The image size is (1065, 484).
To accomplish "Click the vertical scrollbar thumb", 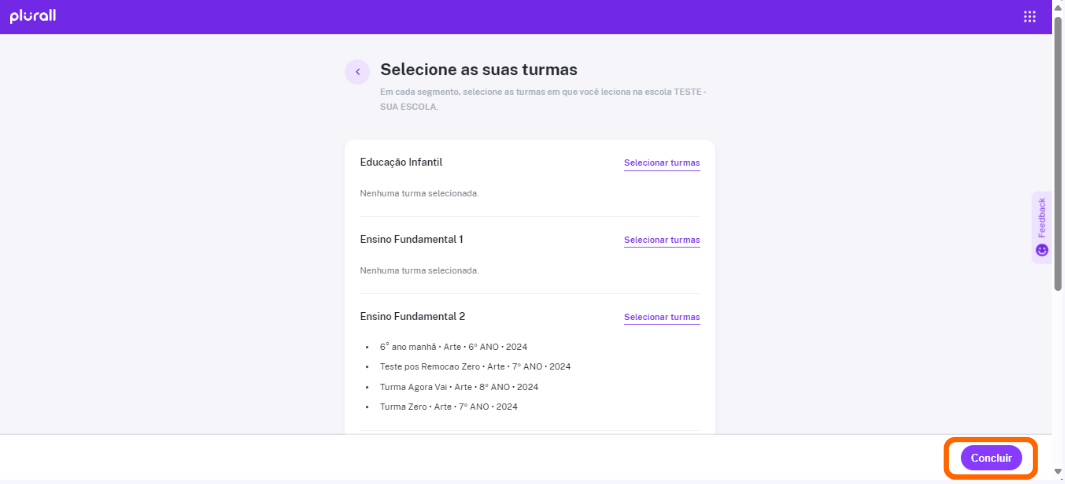I will (x=1058, y=153).
